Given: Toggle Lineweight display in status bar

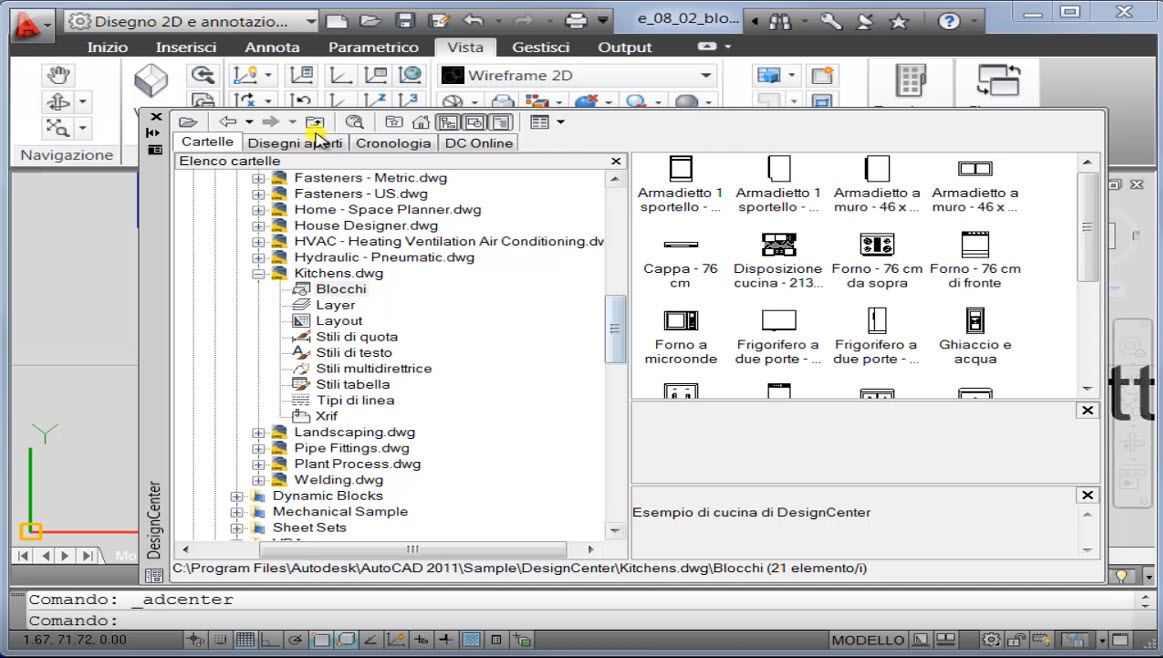Looking at the screenshot, I should [446, 639].
